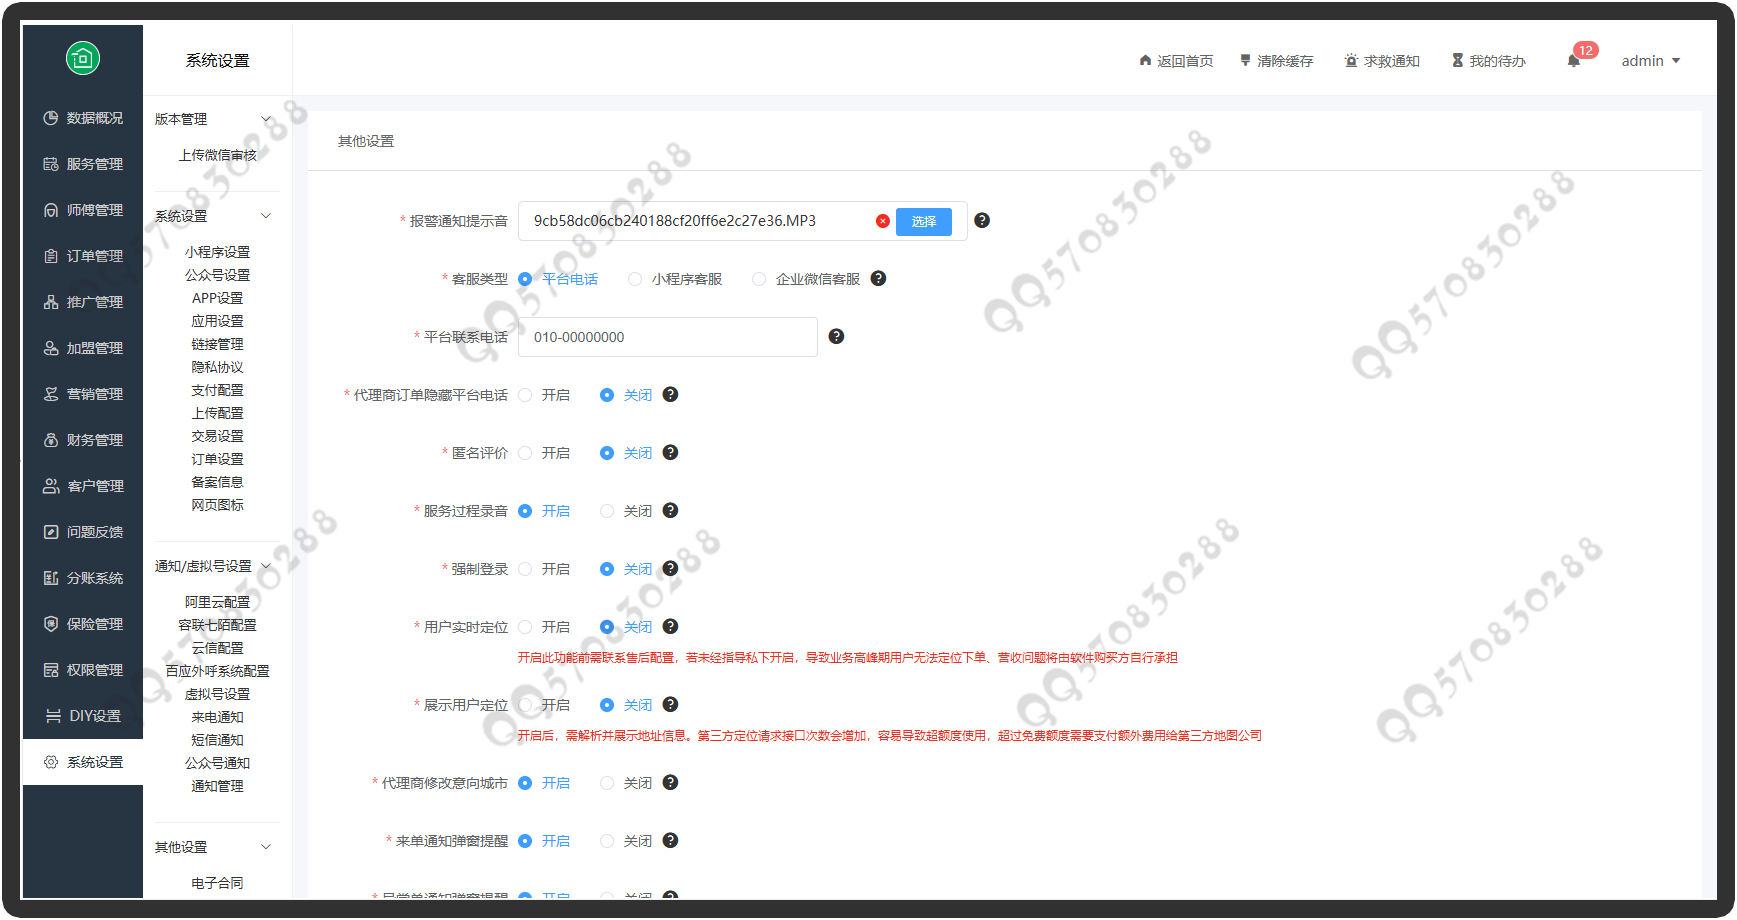Screen dimensions: 1737x920
Task: Click the 平台联系电话 input field
Action: (667, 337)
